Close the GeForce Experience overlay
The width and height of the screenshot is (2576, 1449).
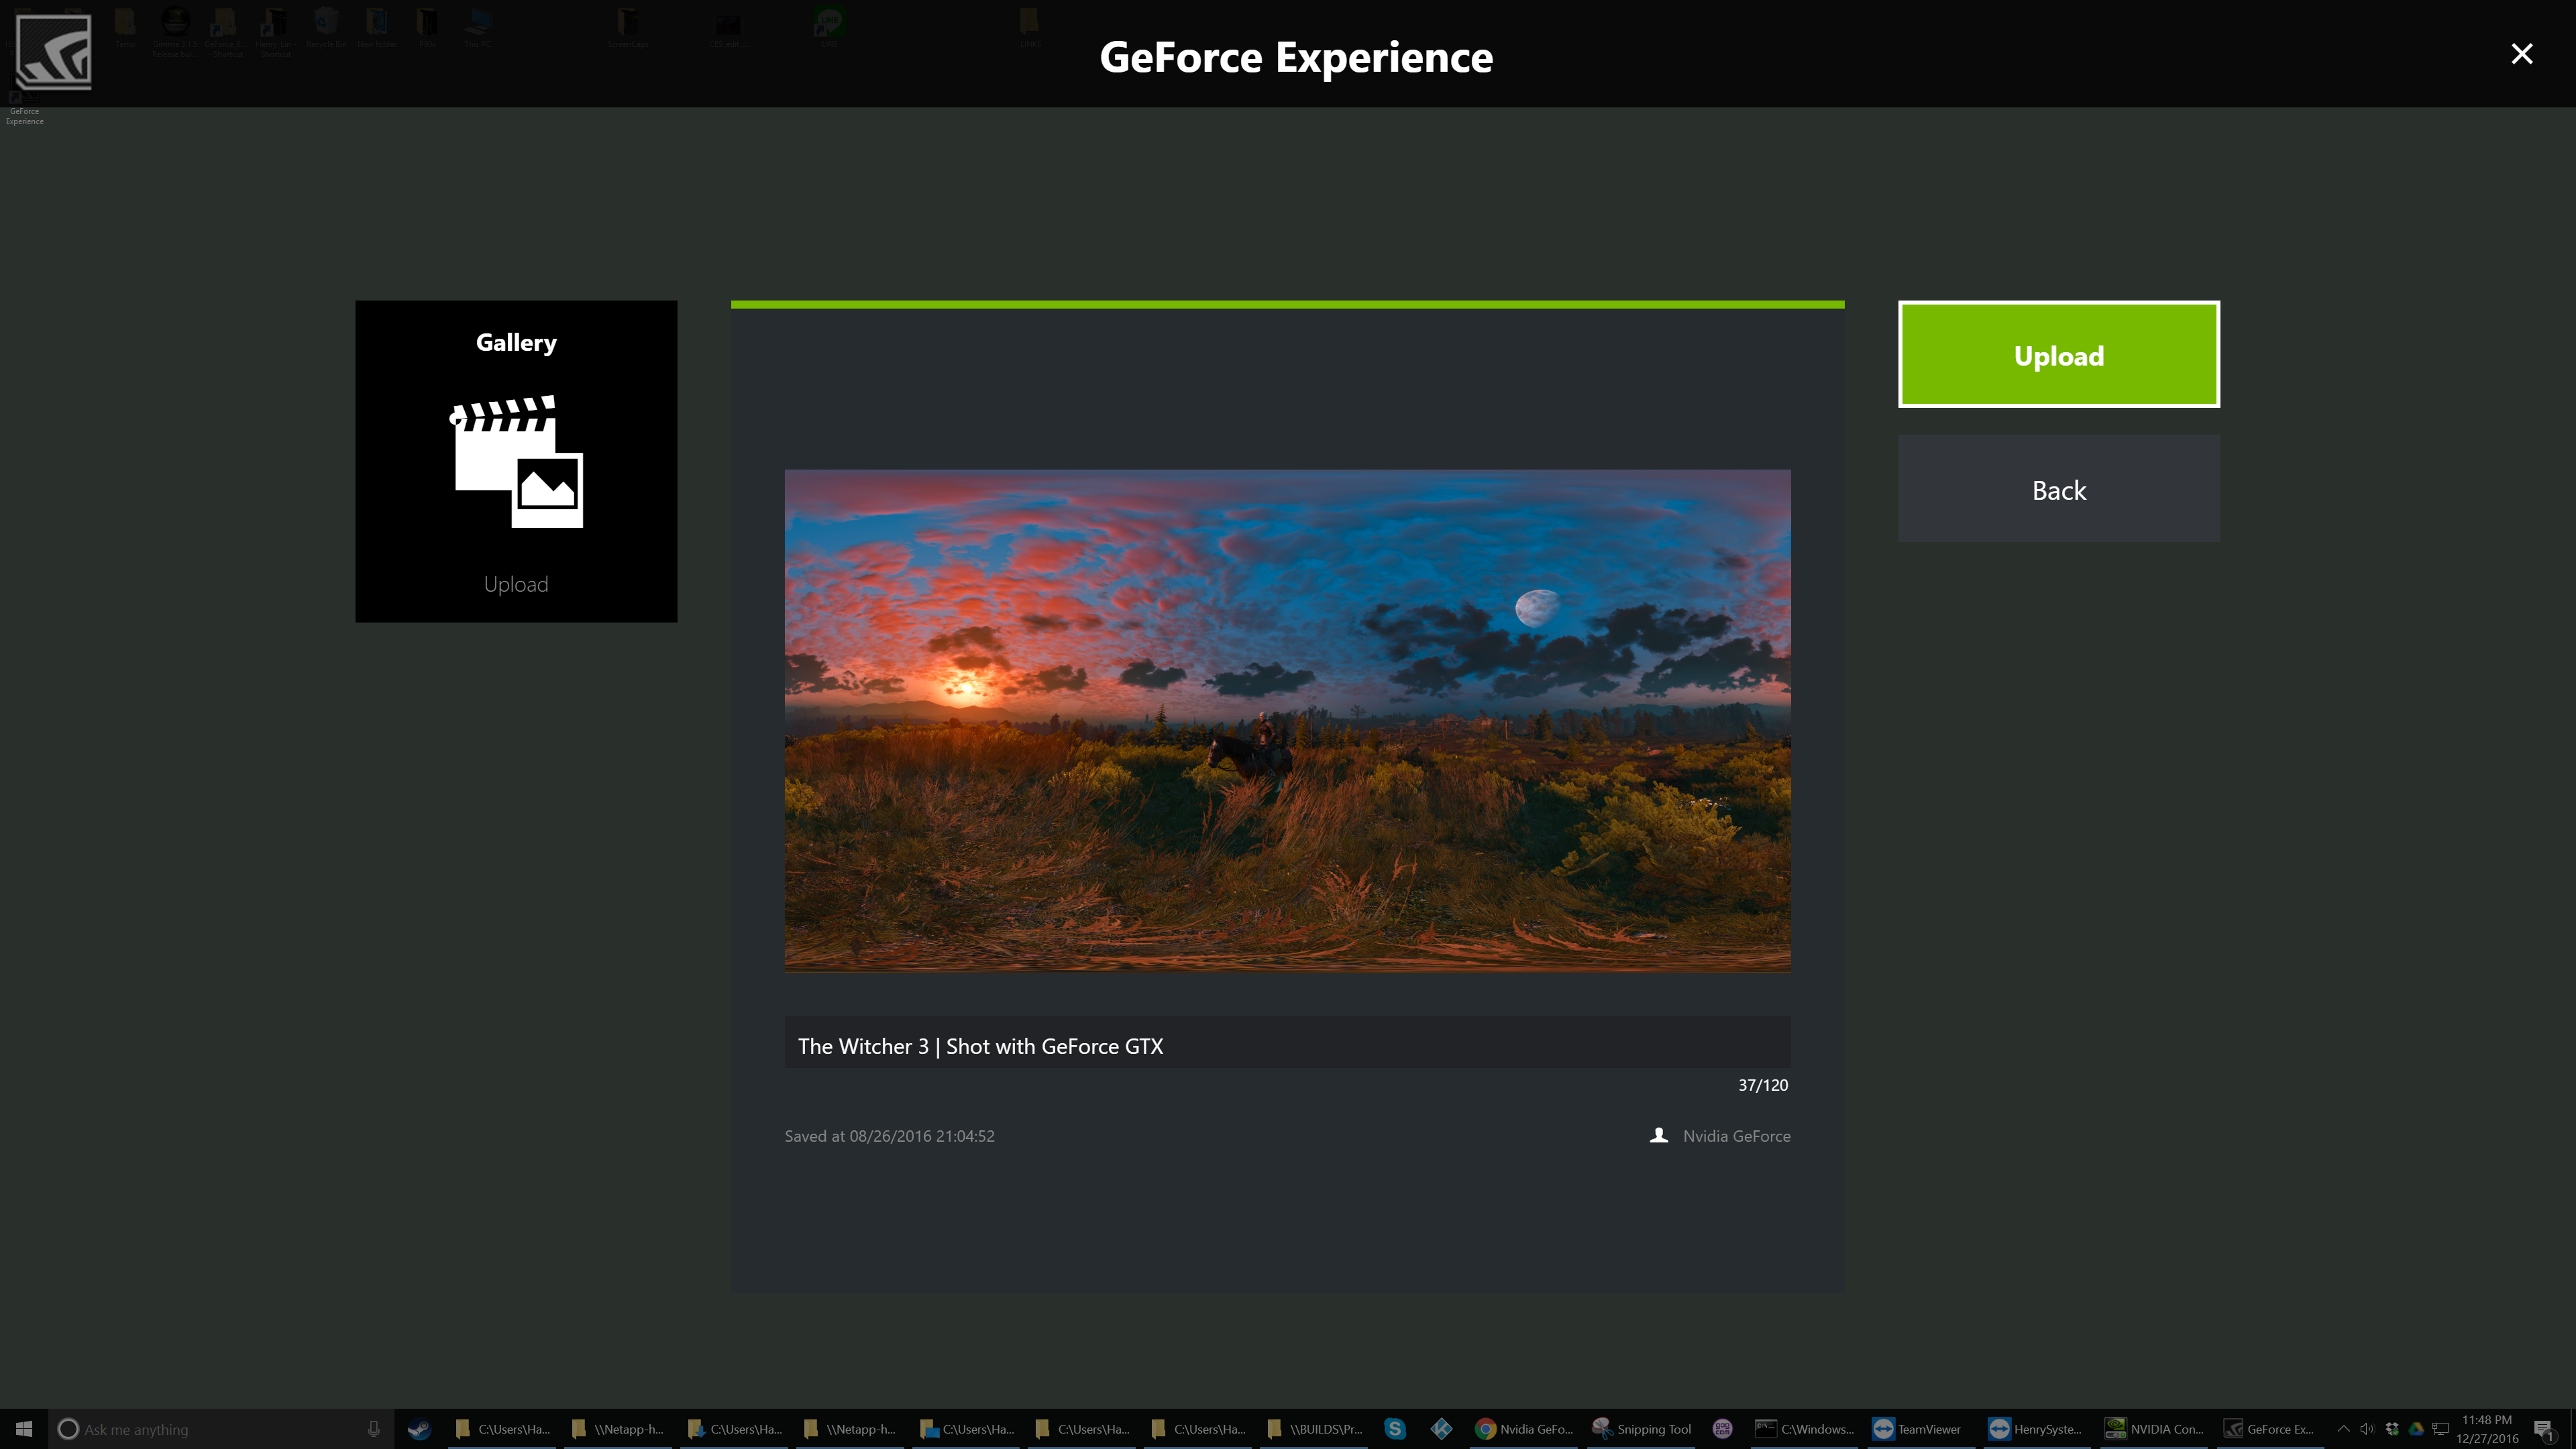[2521, 54]
